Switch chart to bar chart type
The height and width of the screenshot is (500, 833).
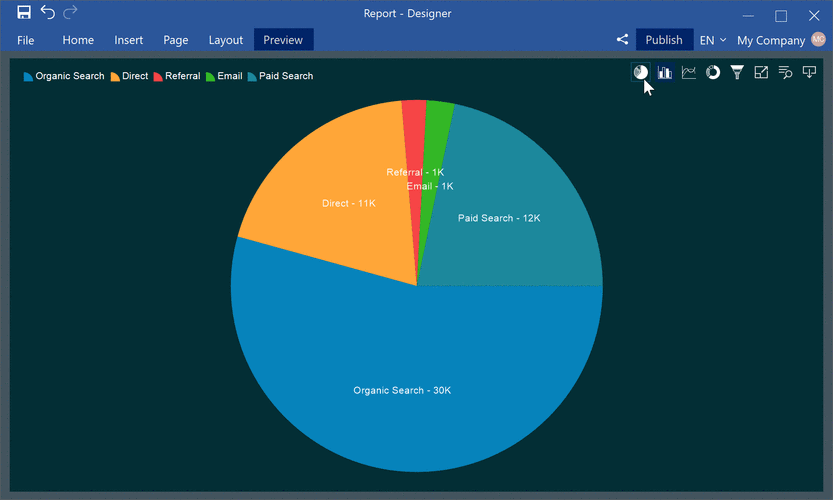tap(664, 72)
